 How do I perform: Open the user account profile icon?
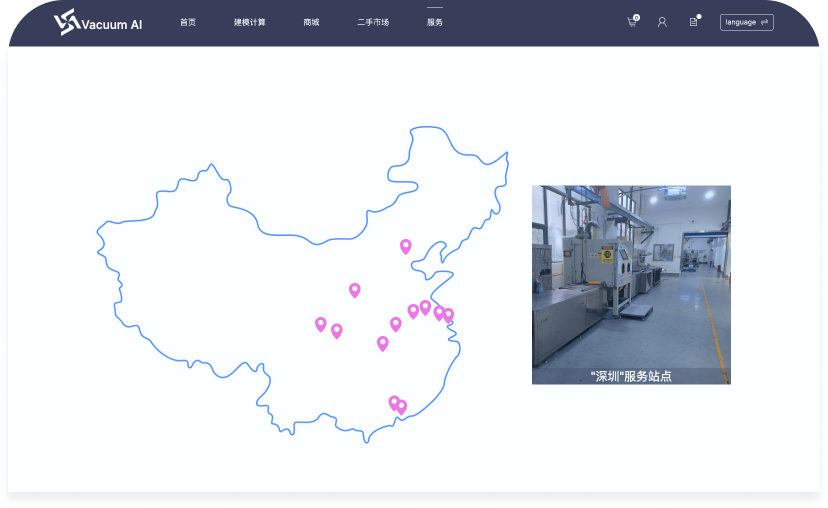coord(662,22)
